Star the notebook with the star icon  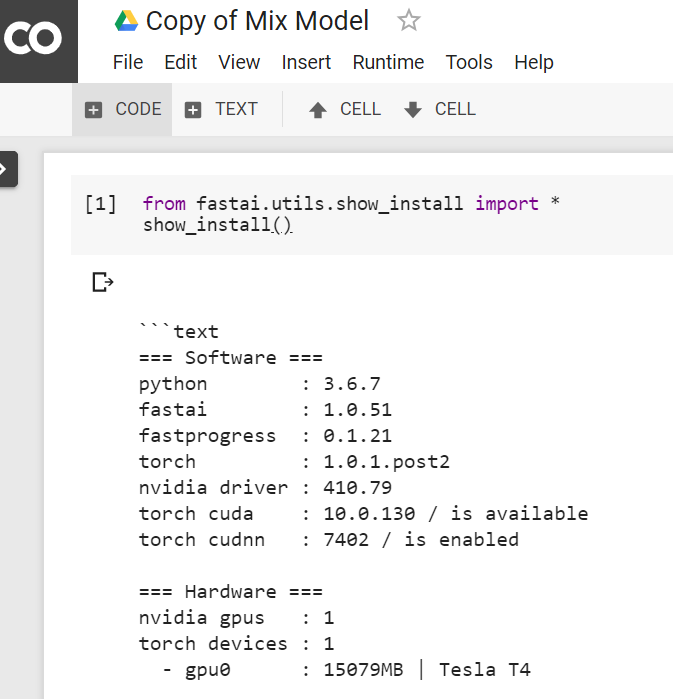[x=408, y=21]
